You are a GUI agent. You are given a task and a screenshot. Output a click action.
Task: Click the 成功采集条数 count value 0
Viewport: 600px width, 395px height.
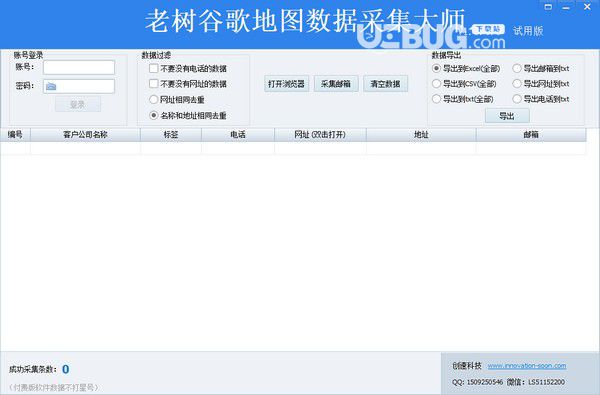pos(65,369)
